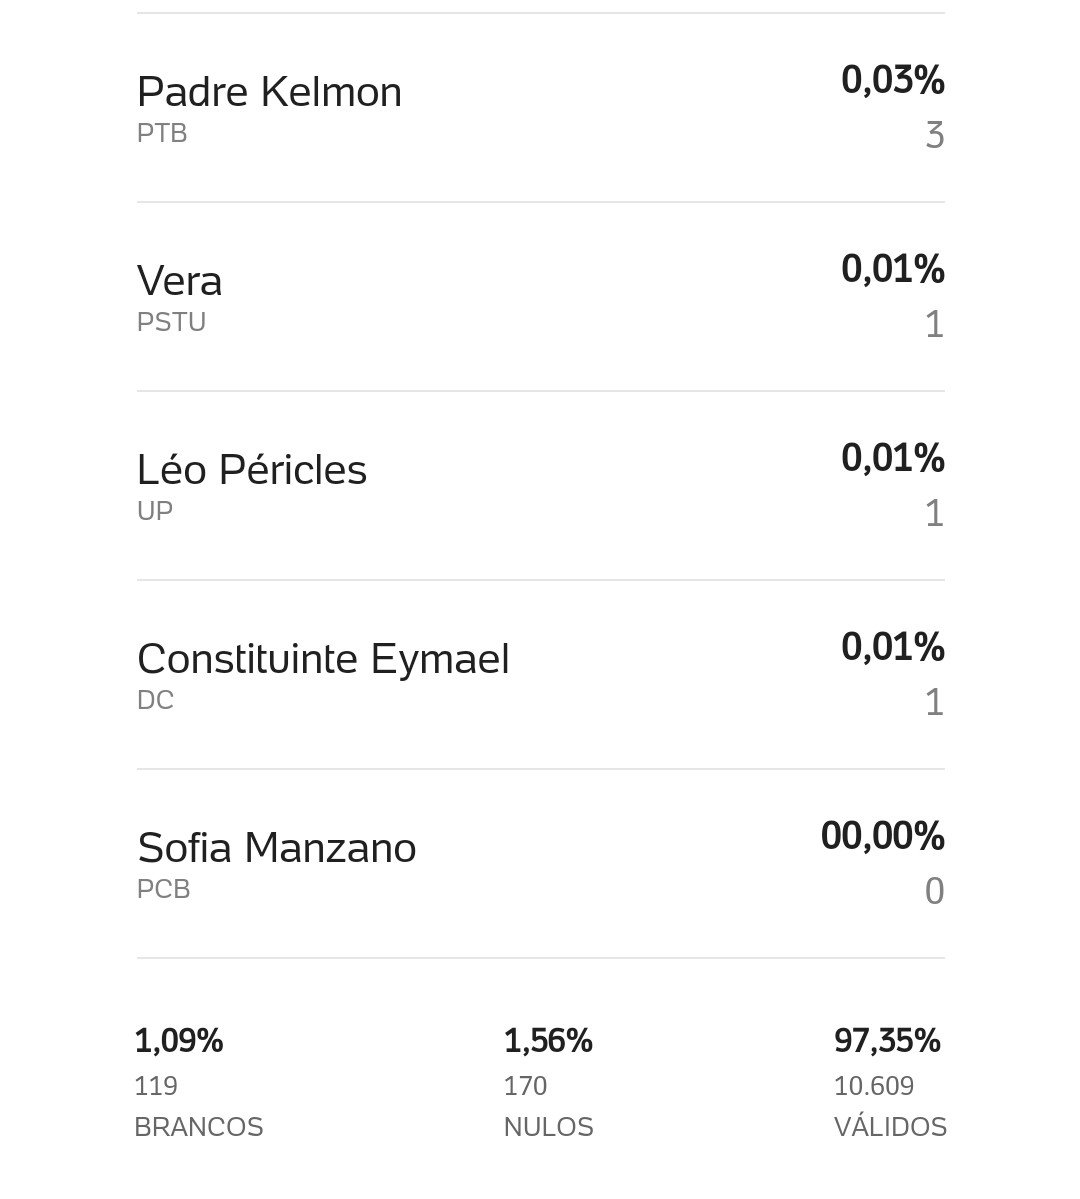The width and height of the screenshot is (1080, 1199).
Task: Click the PTB party label
Action: click(162, 133)
